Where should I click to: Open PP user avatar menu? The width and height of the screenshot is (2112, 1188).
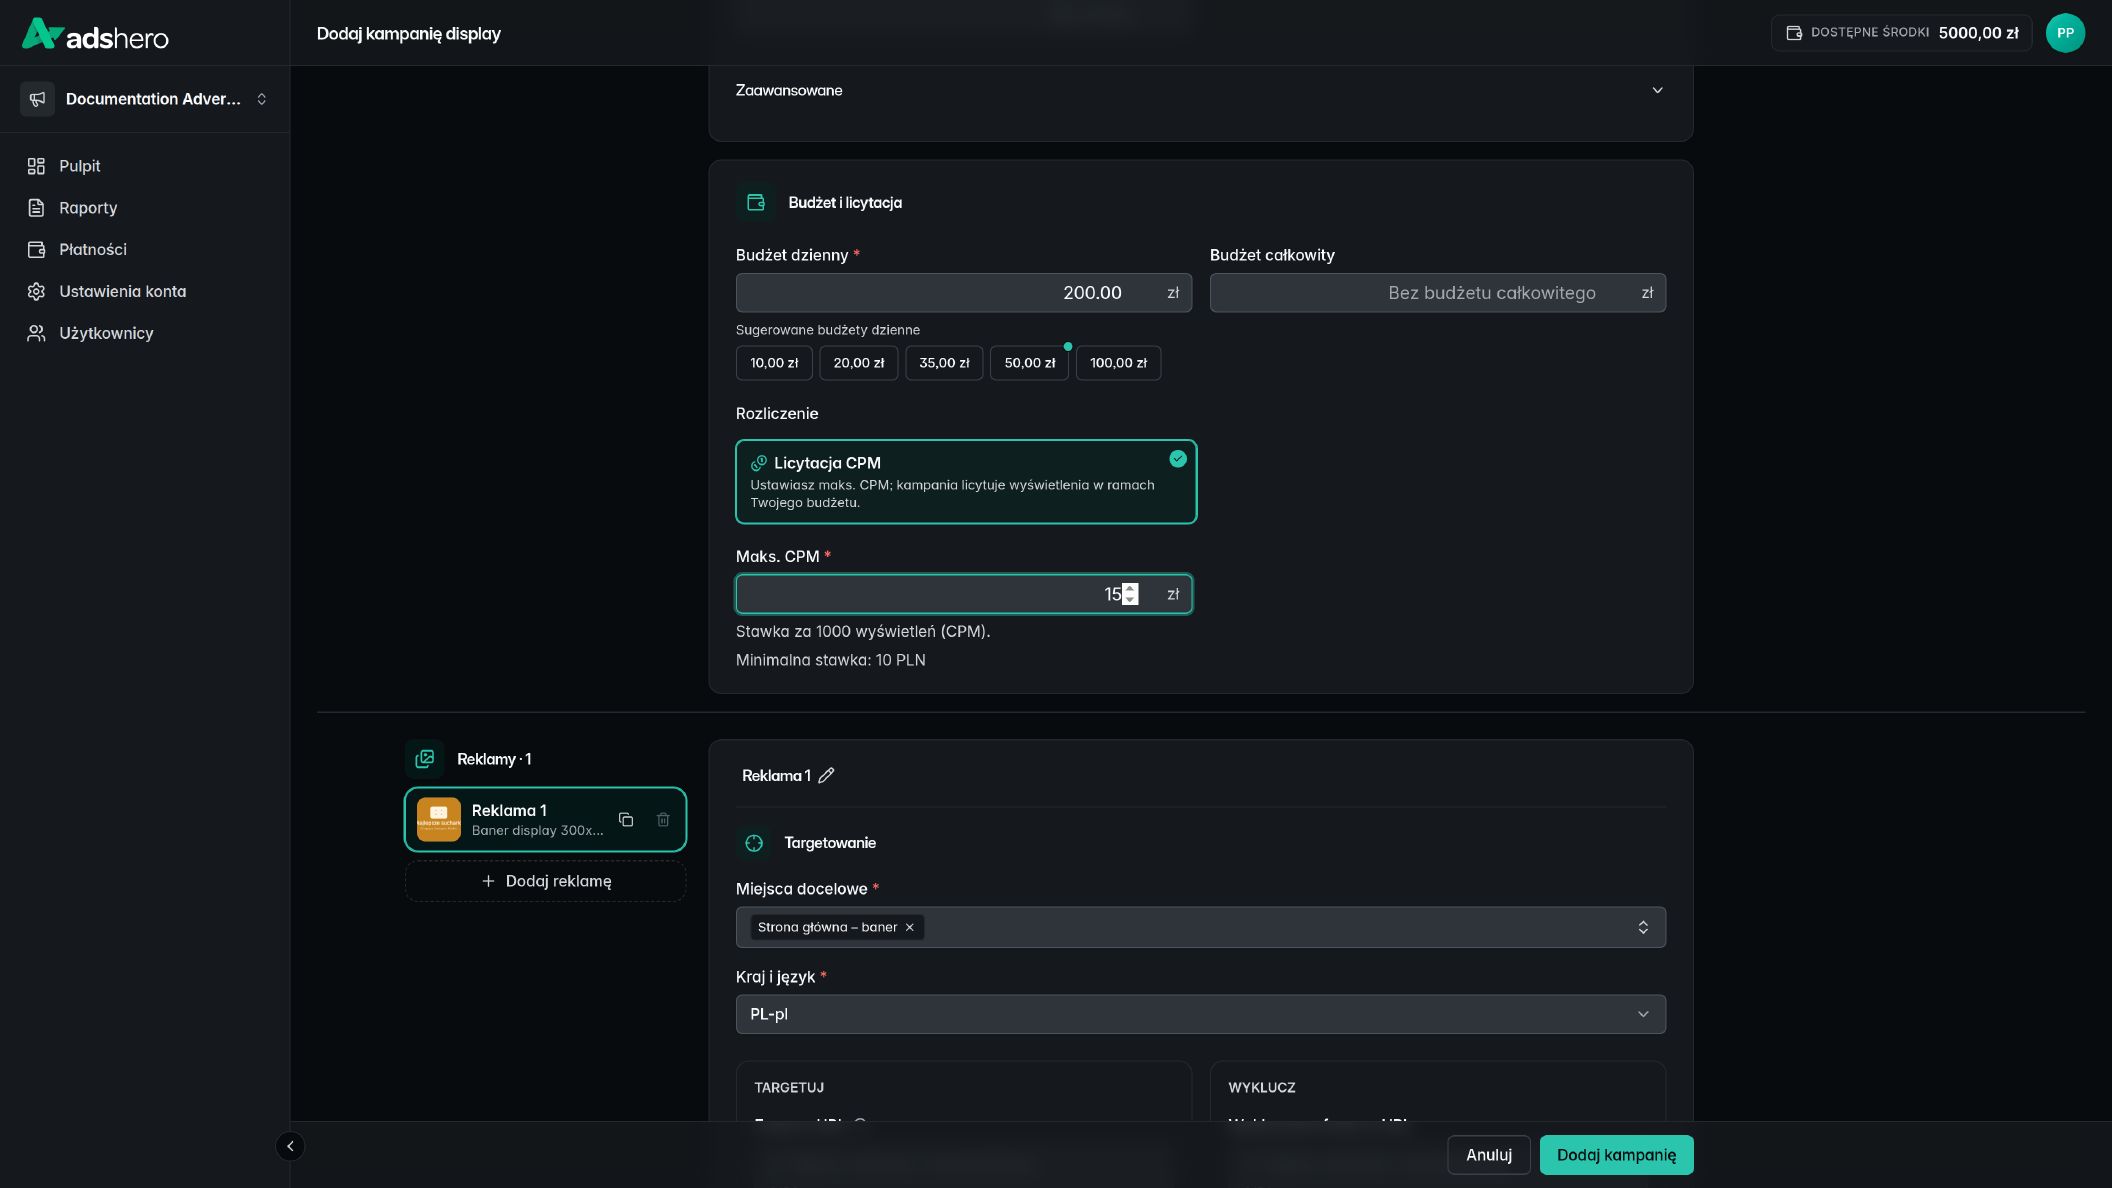click(x=2065, y=33)
